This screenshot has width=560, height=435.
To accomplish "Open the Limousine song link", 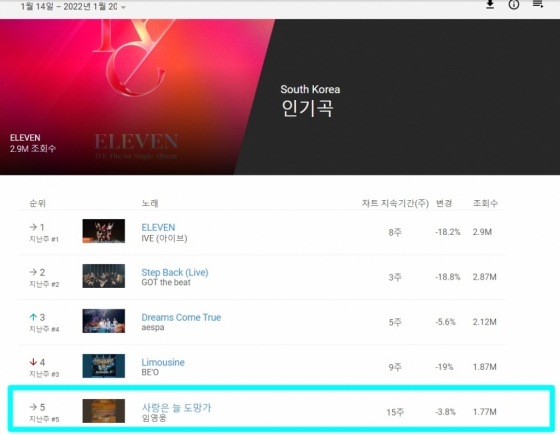I will pos(163,362).
